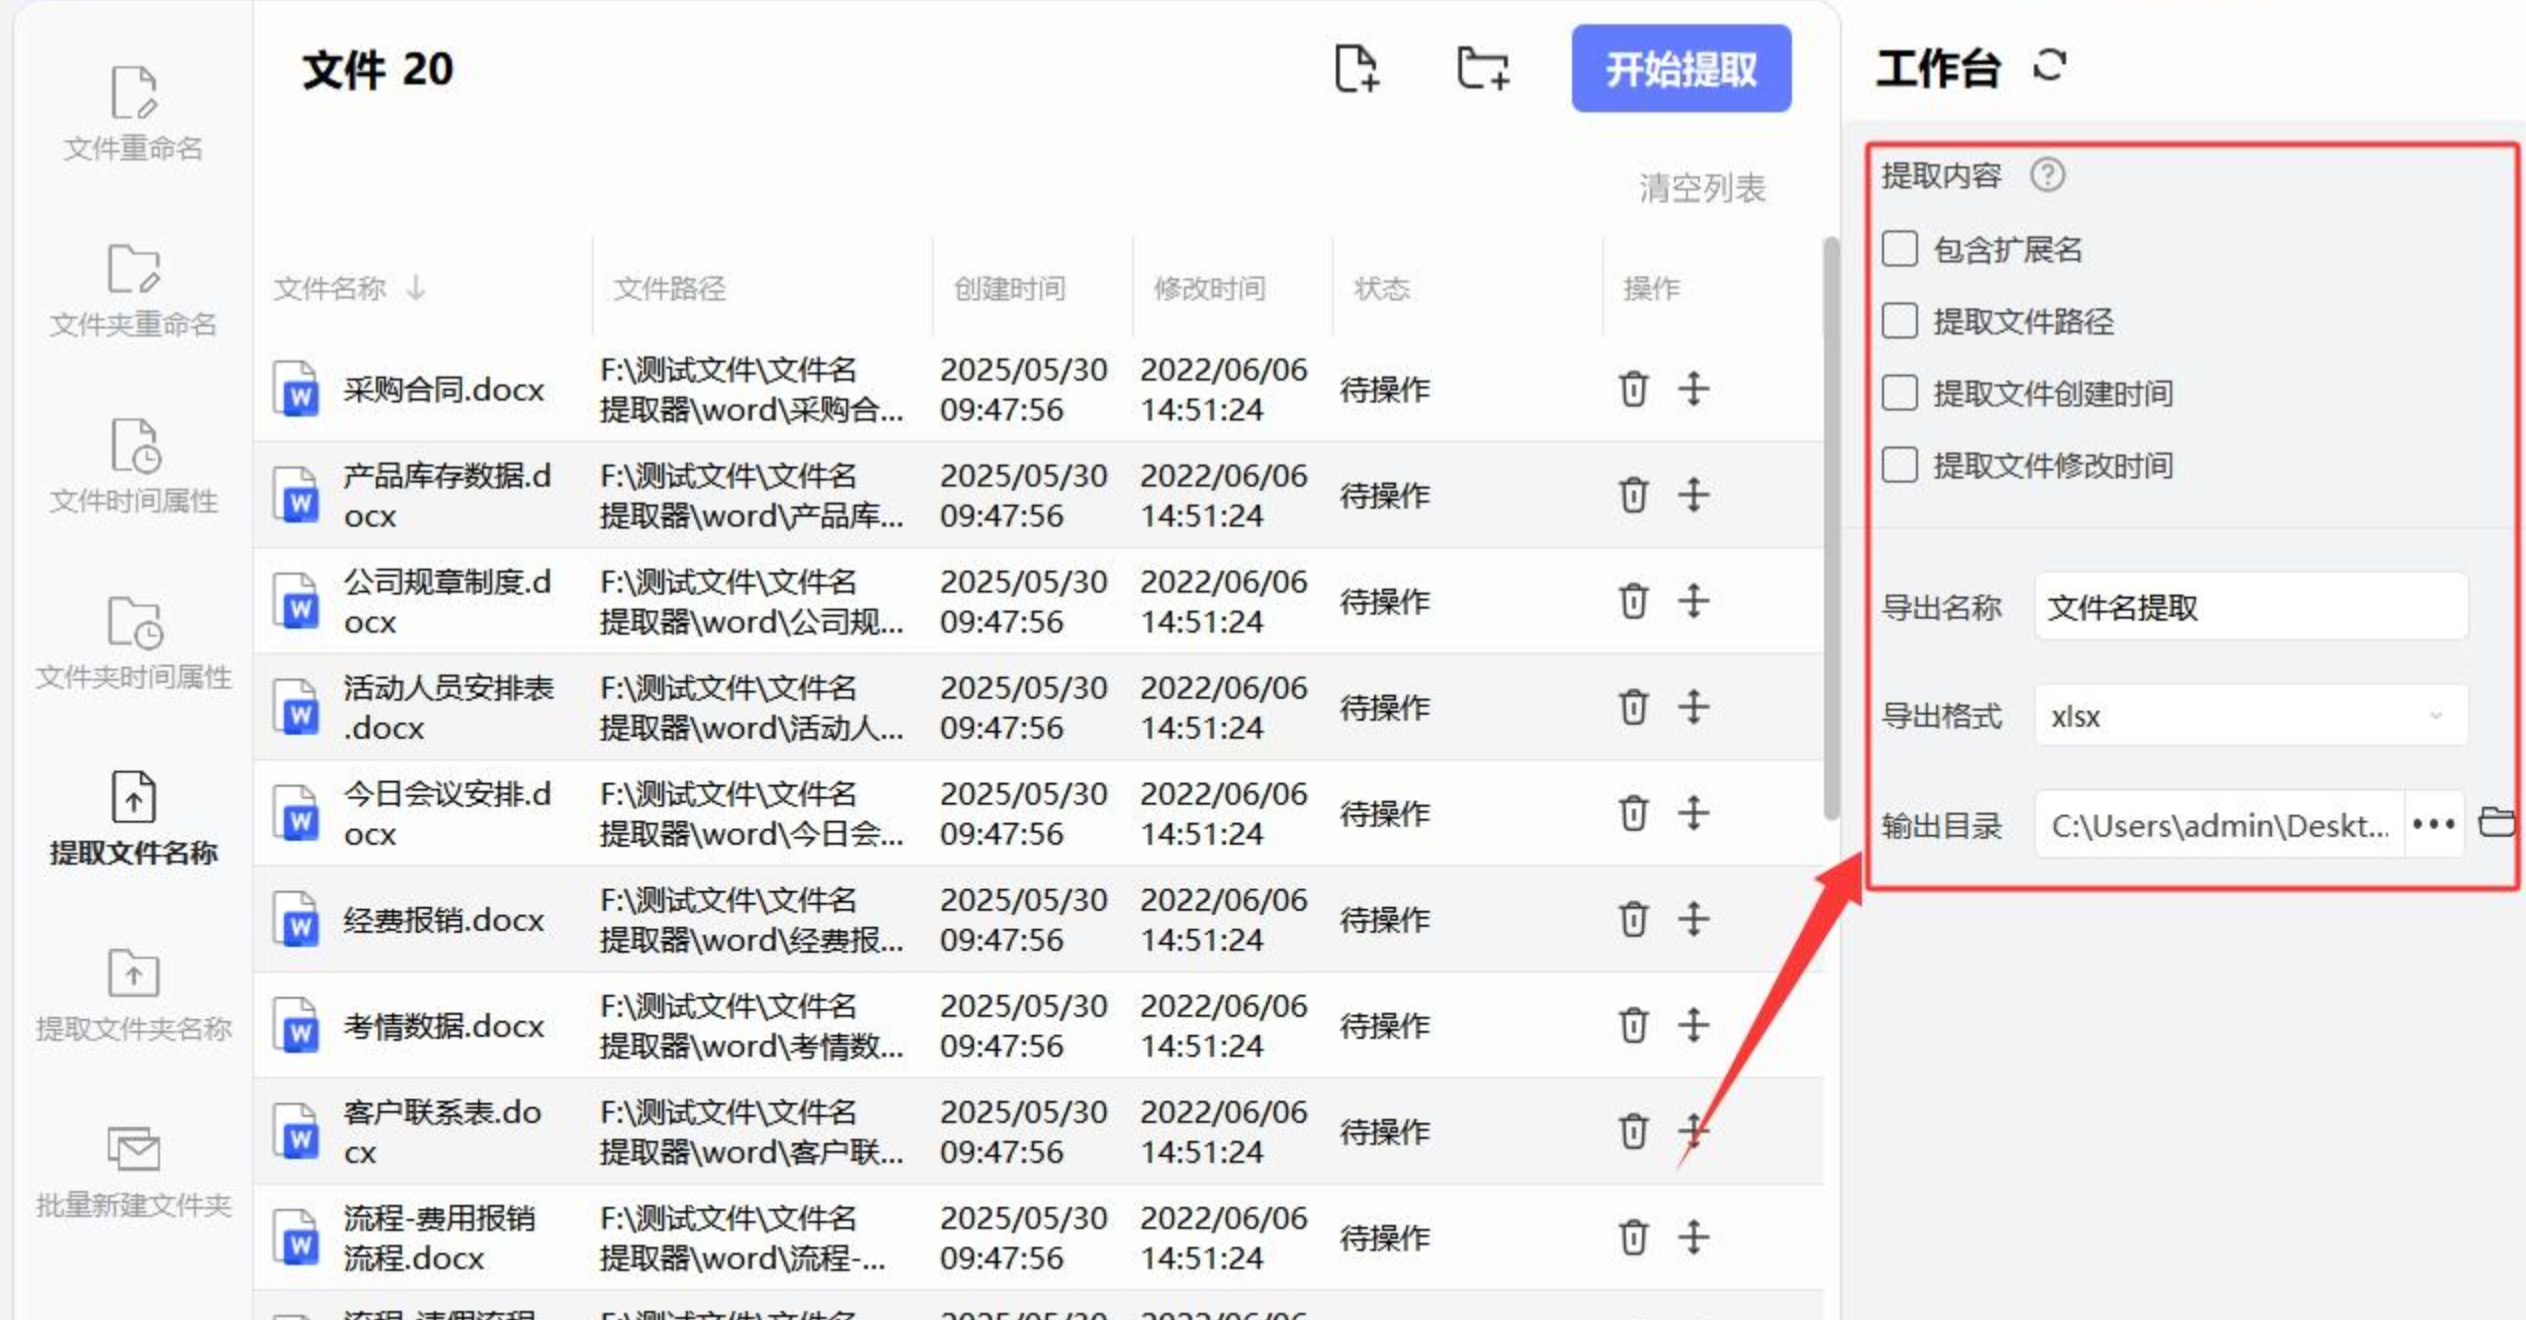Click the 清空列表 link
This screenshot has height=1320, width=2526.
(1701, 188)
